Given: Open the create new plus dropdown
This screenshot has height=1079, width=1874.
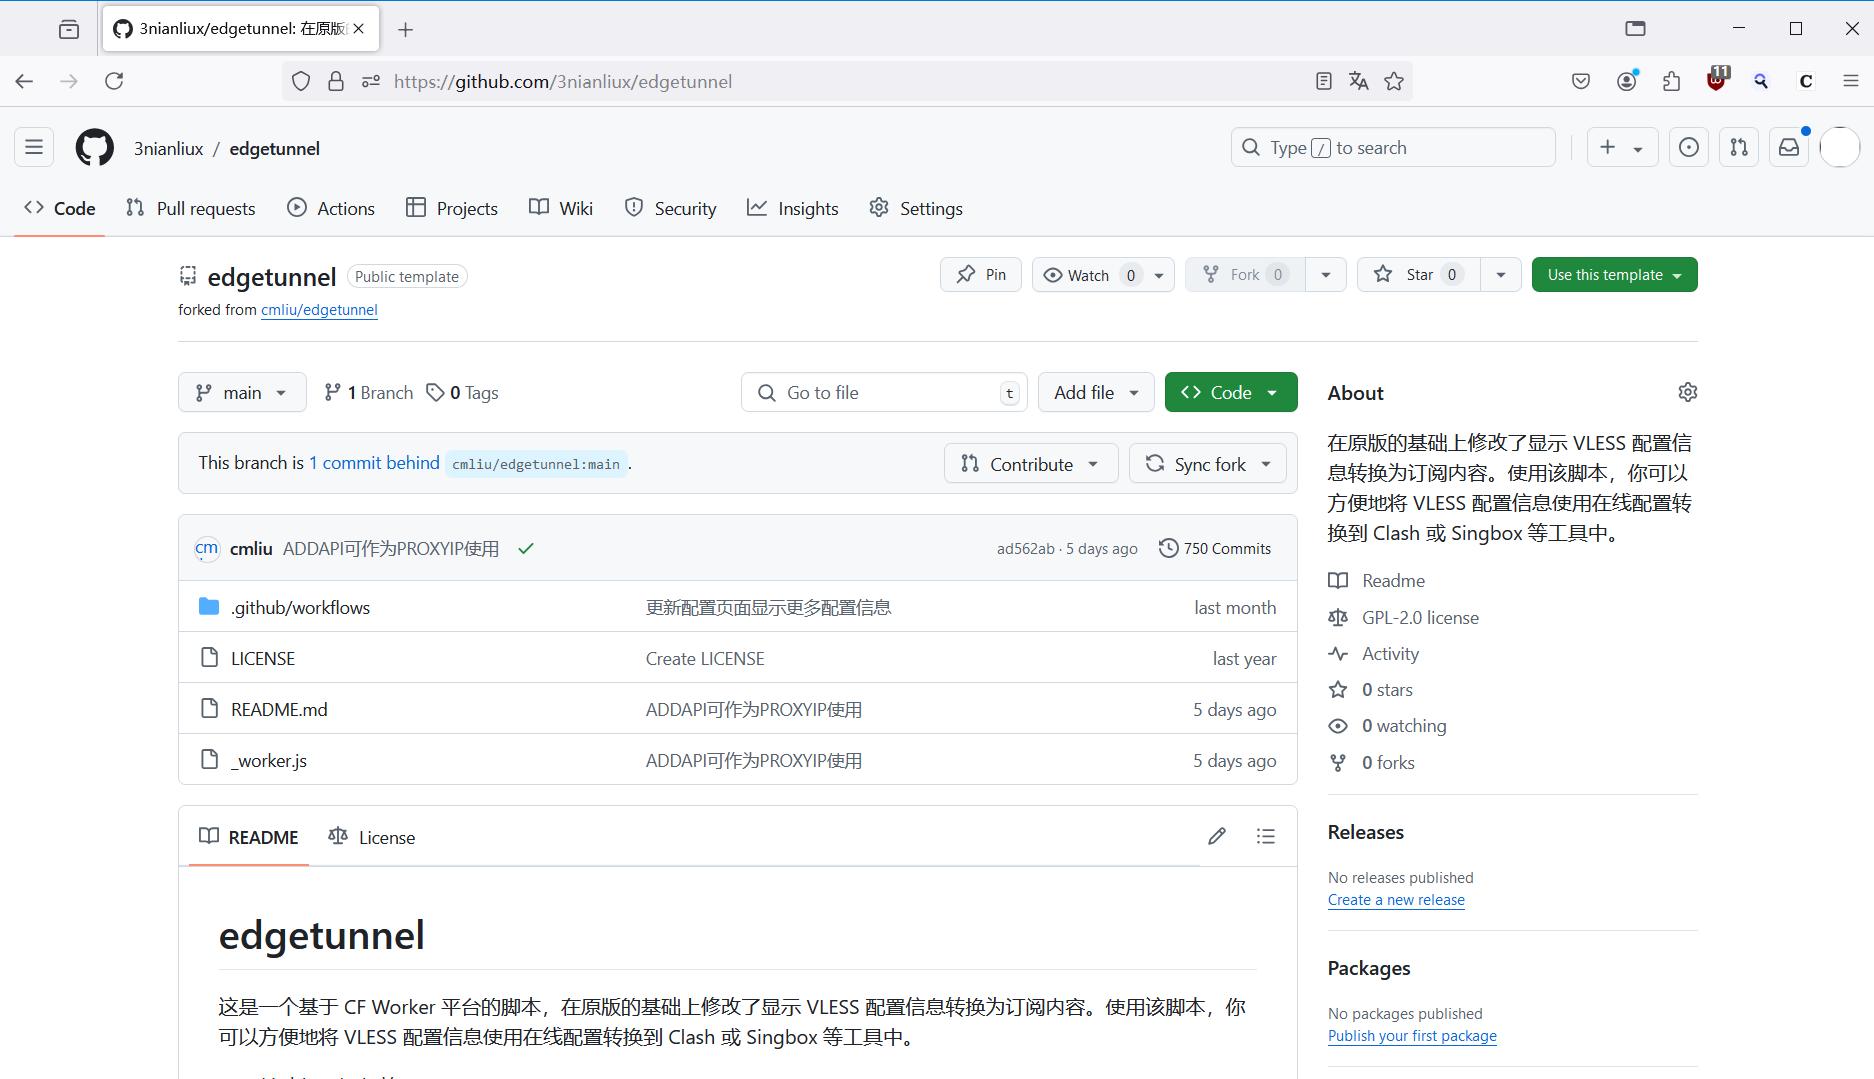Looking at the screenshot, I should click(1622, 148).
